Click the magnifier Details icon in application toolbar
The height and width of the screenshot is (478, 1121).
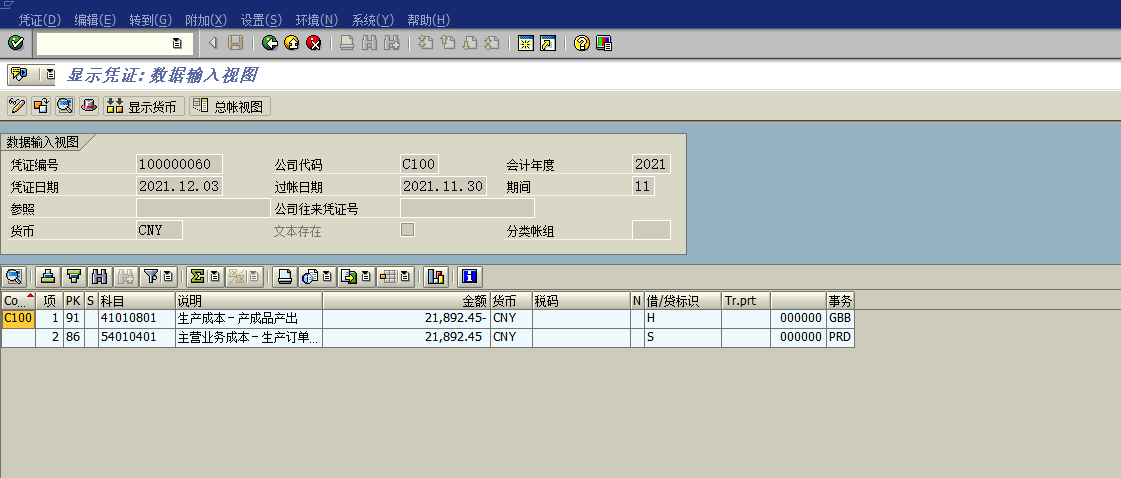(65, 106)
